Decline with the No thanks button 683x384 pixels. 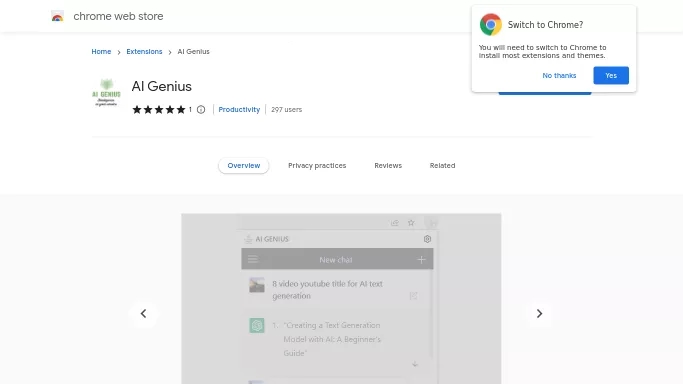559,75
